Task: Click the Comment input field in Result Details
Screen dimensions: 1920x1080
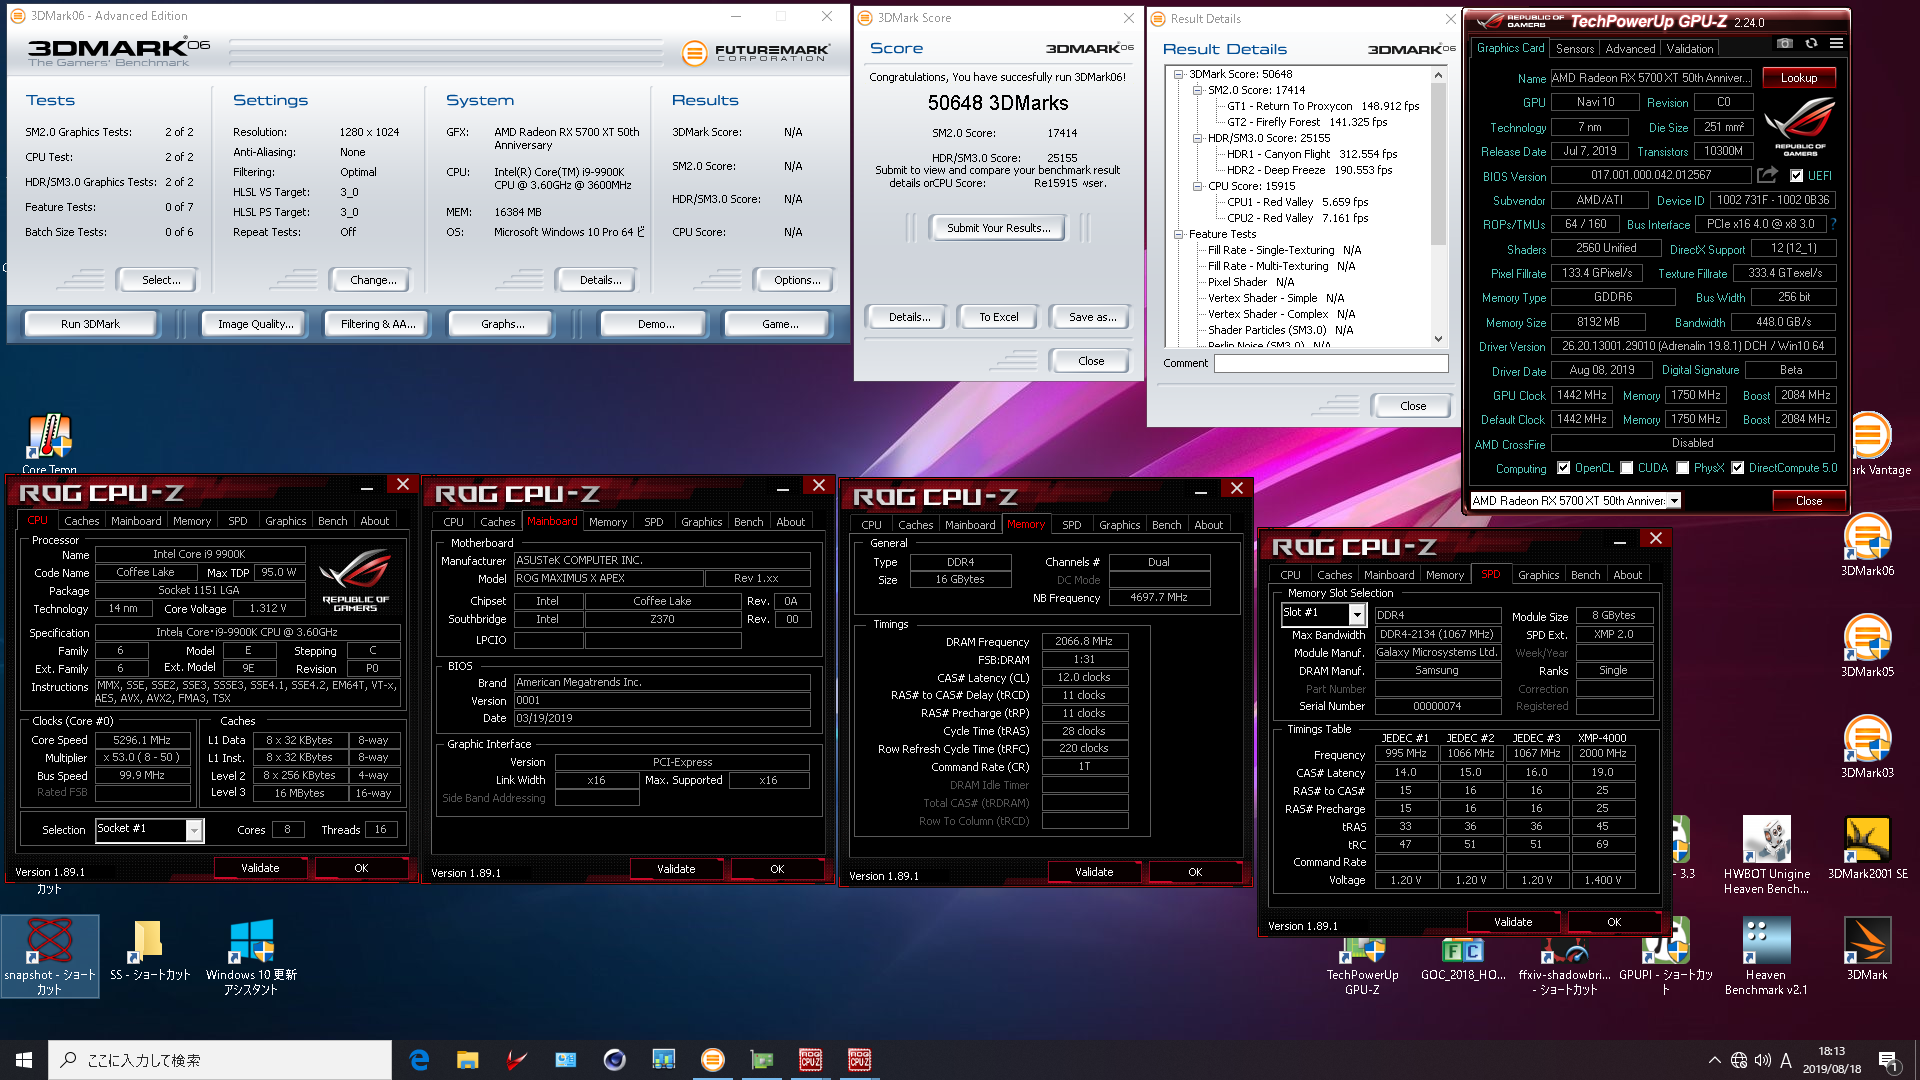Action: (1331, 363)
